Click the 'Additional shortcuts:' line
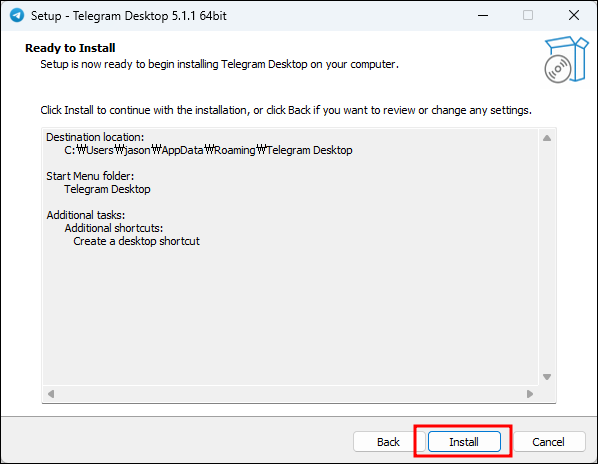This screenshot has height=464, width=598. click(x=114, y=228)
